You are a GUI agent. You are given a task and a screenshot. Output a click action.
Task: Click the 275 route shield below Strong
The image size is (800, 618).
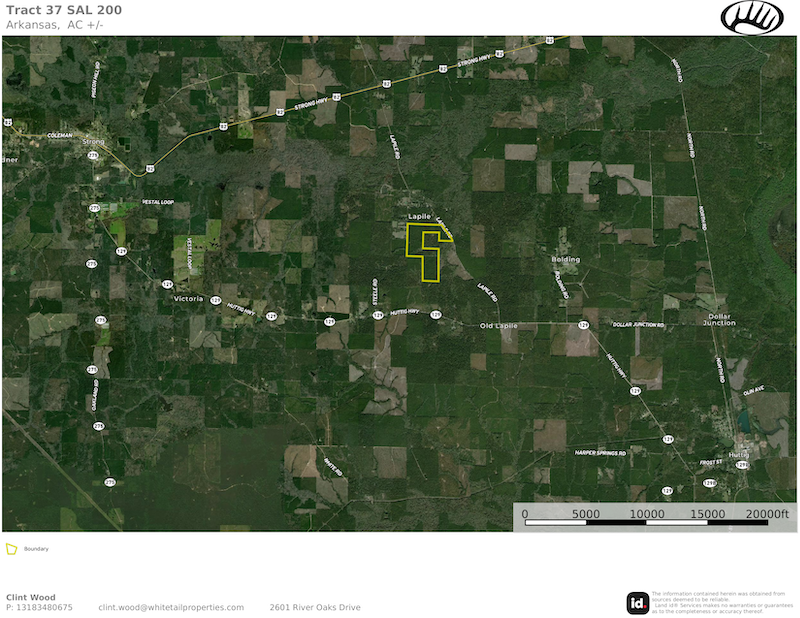pos(95,156)
